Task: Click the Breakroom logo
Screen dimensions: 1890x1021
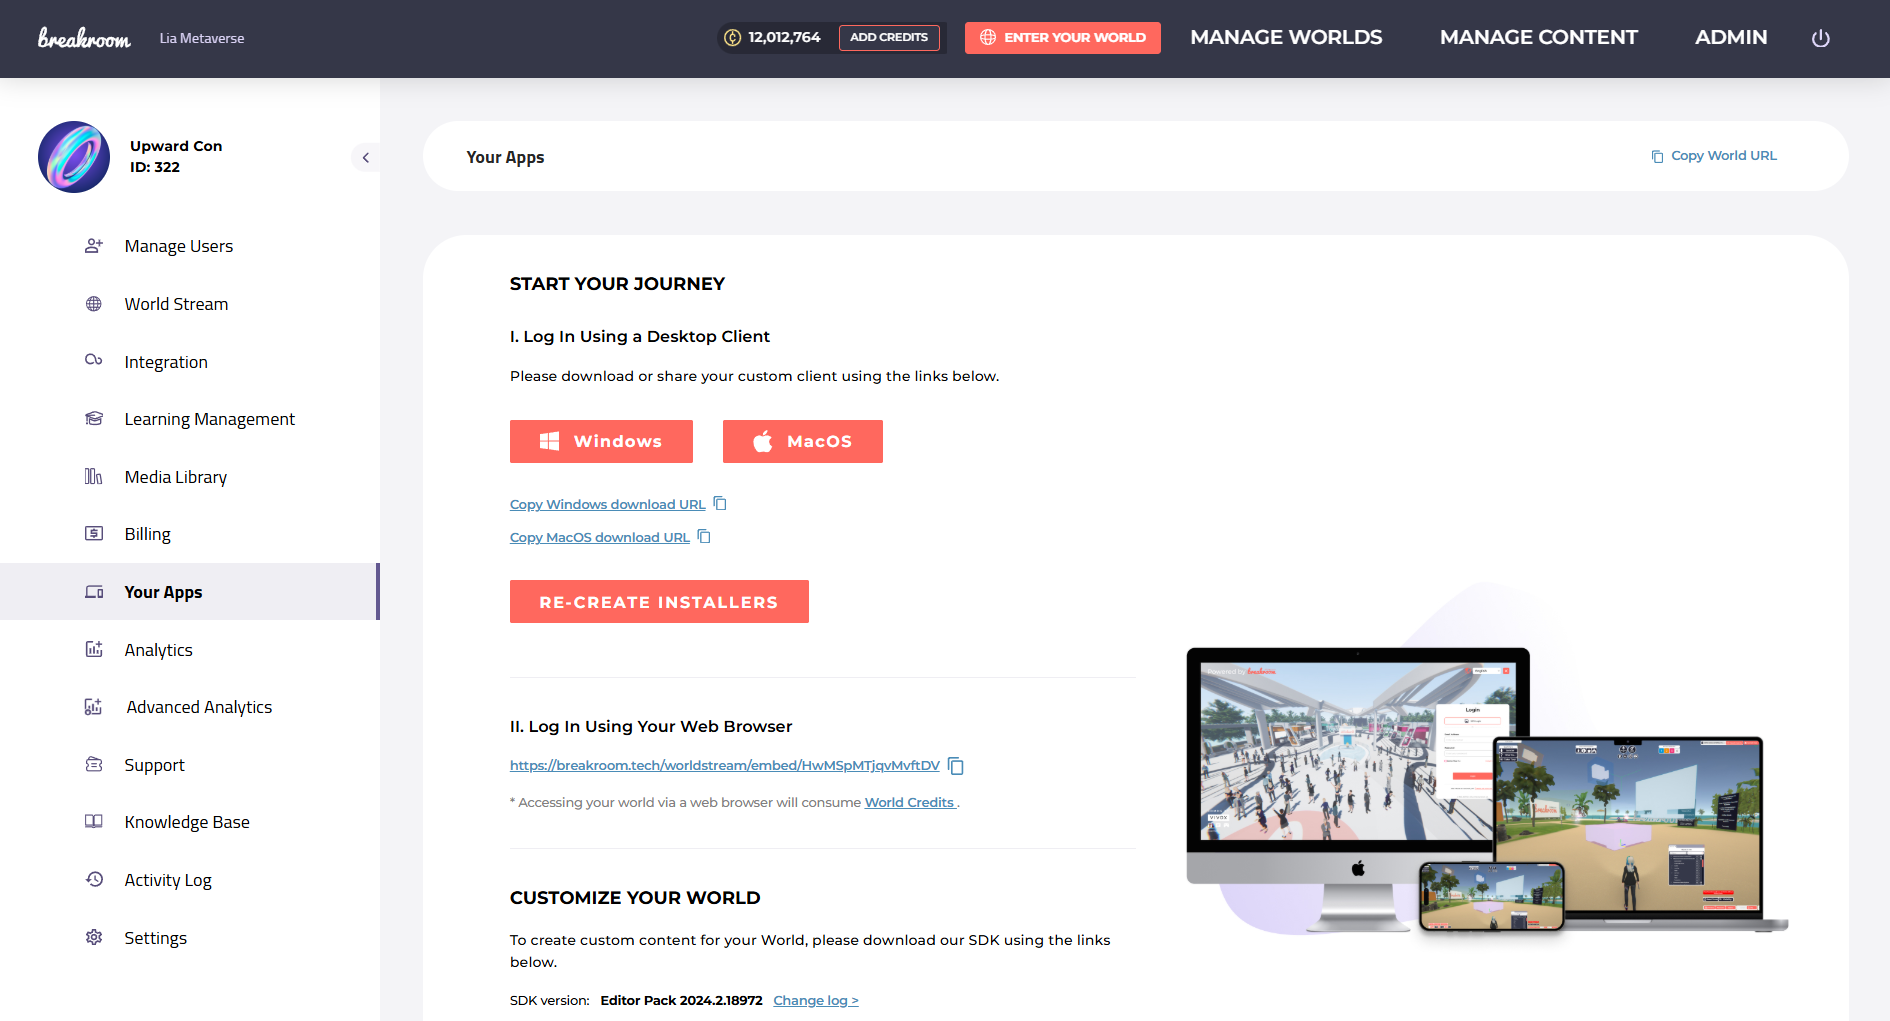Action: [84, 38]
